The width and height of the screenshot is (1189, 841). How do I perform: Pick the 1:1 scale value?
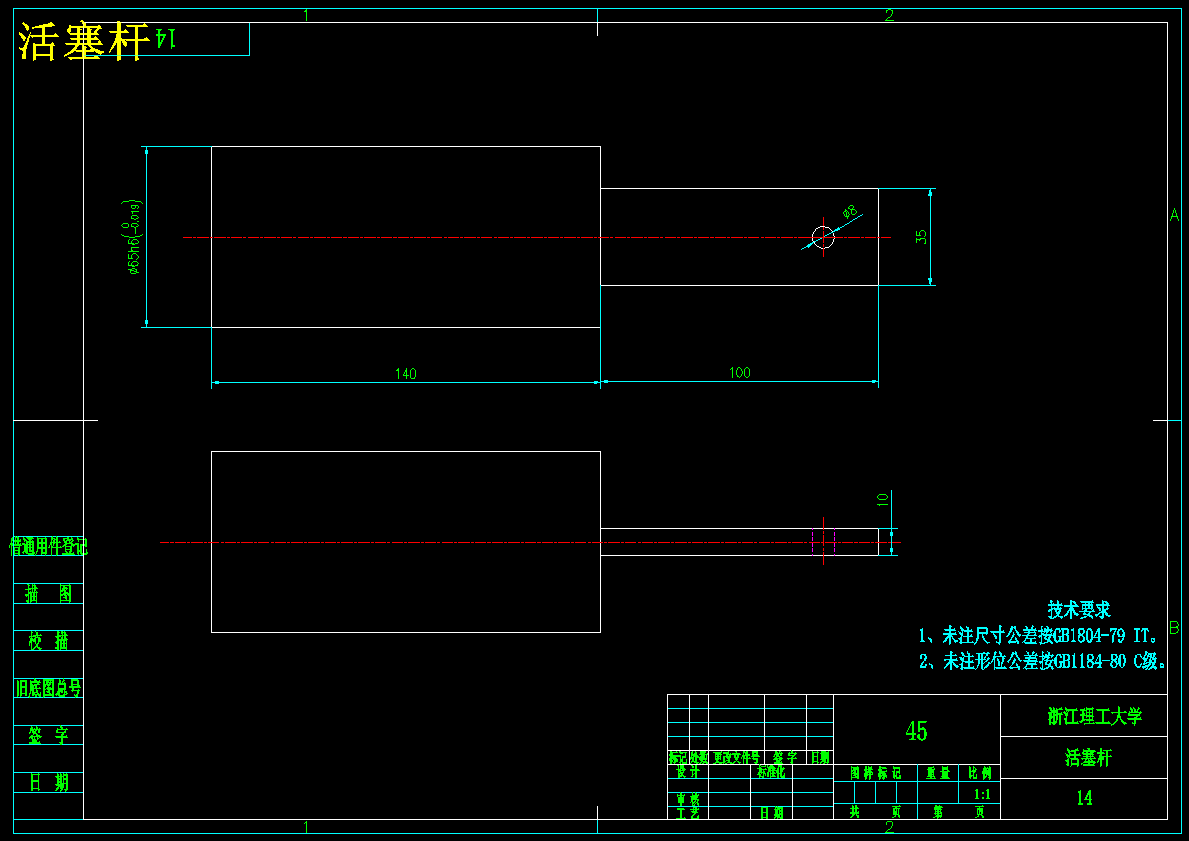pos(982,794)
